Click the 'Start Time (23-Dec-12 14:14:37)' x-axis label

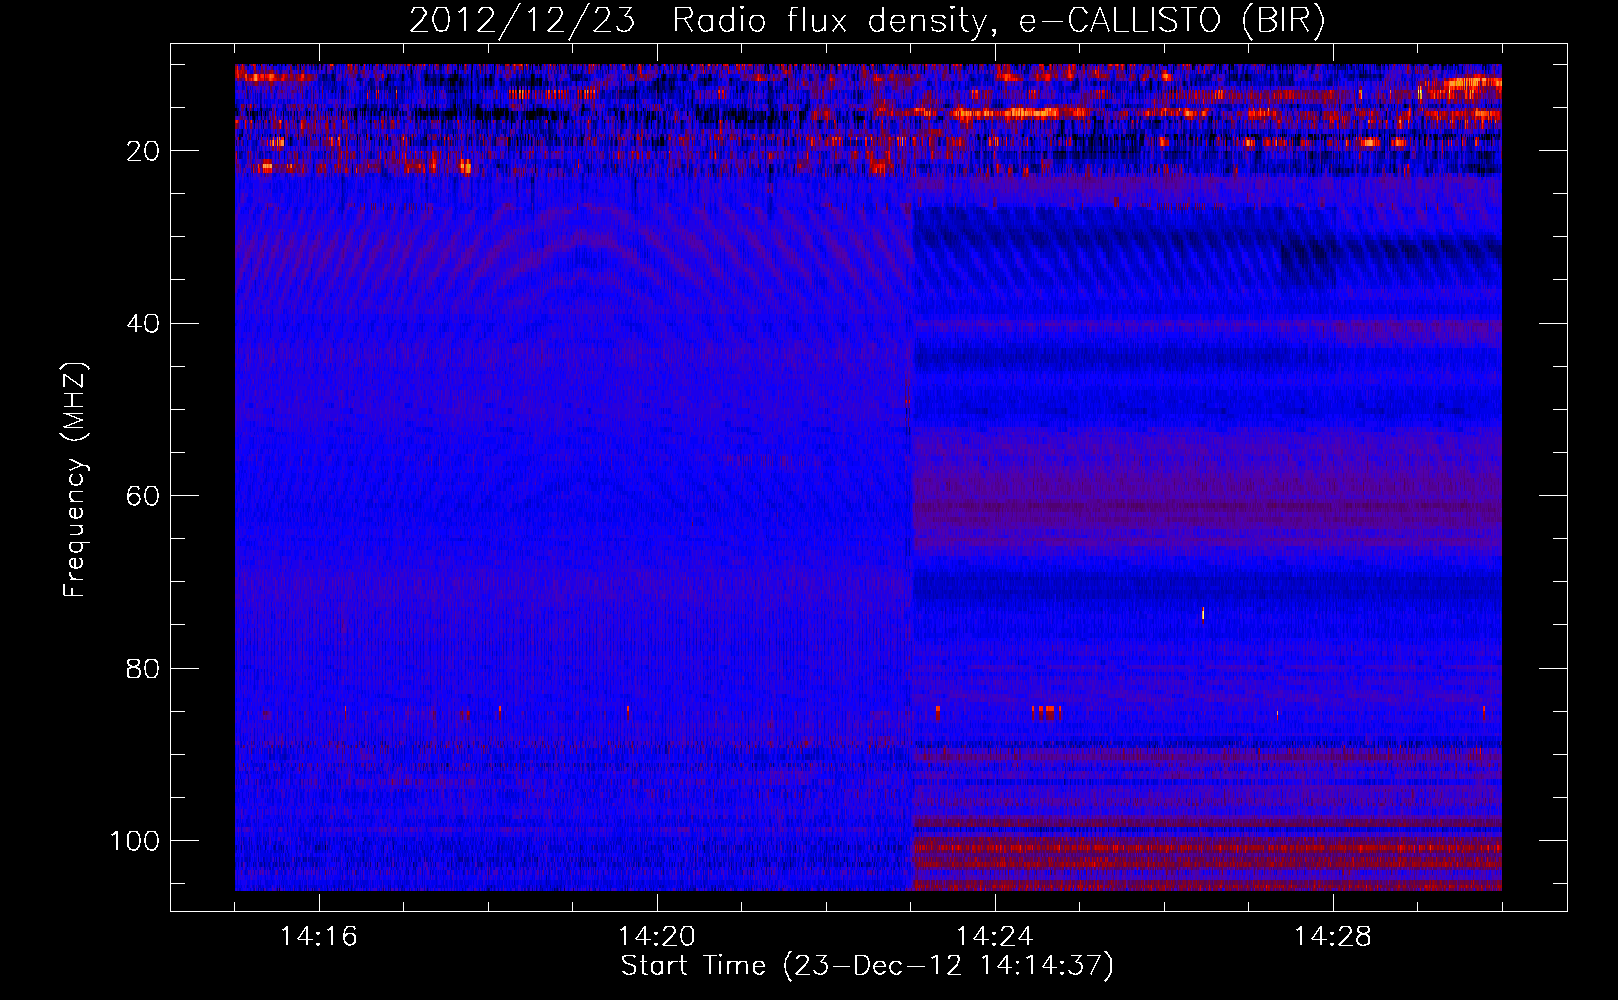(867, 966)
